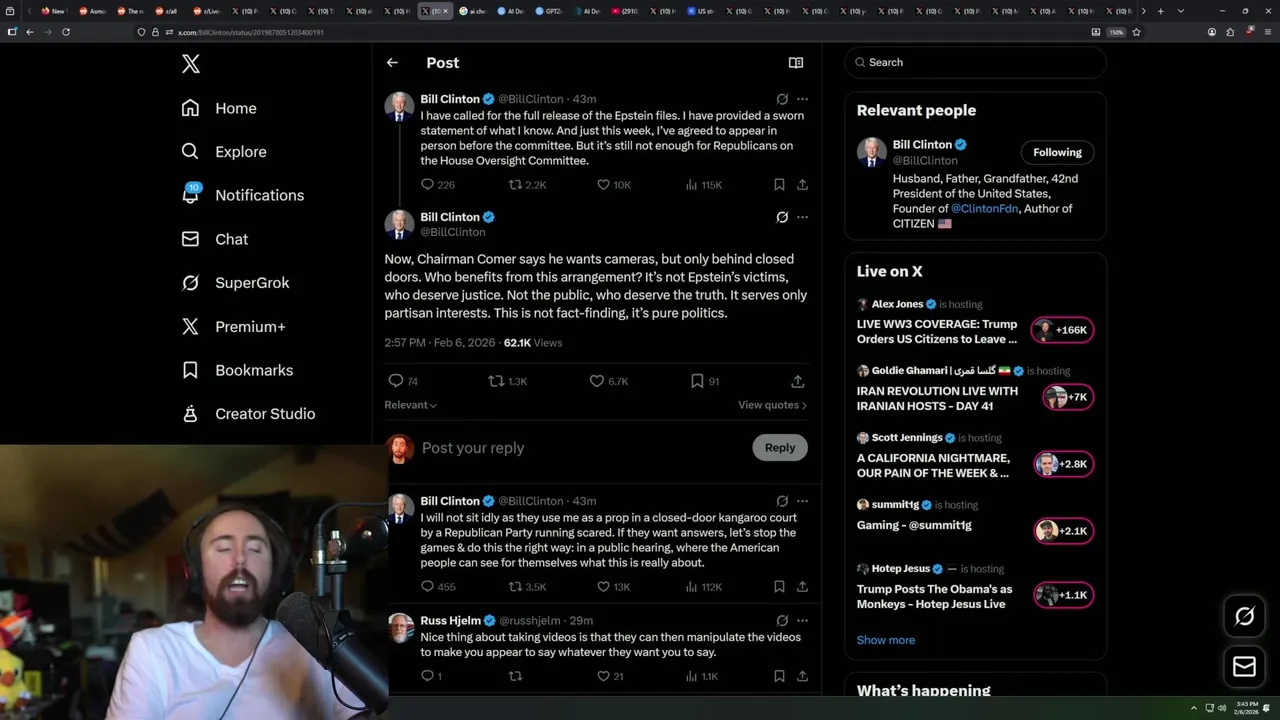
Task: Open LIVE WW3 COVERAGE broadcast title
Action: point(937,332)
